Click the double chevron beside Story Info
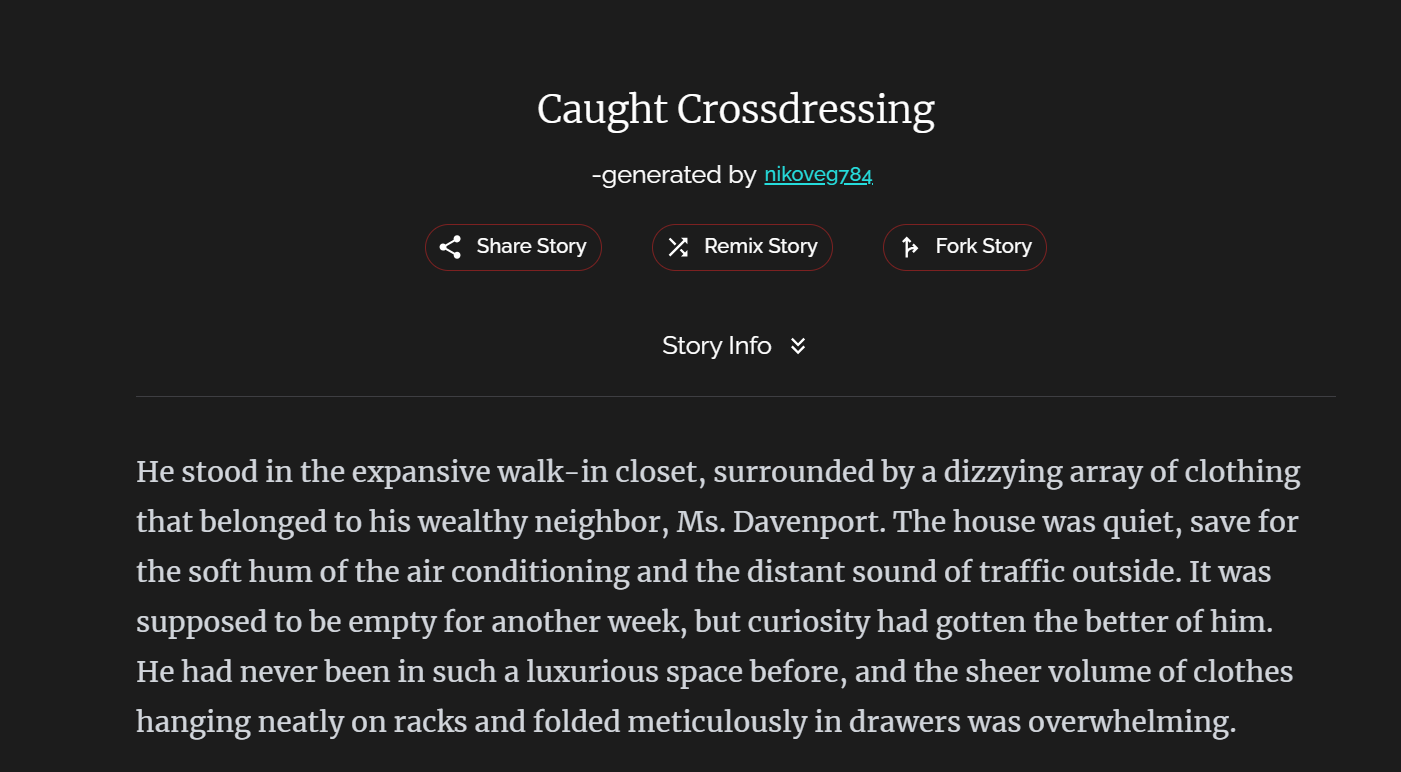Viewport: 1401px width, 772px height. (x=798, y=346)
